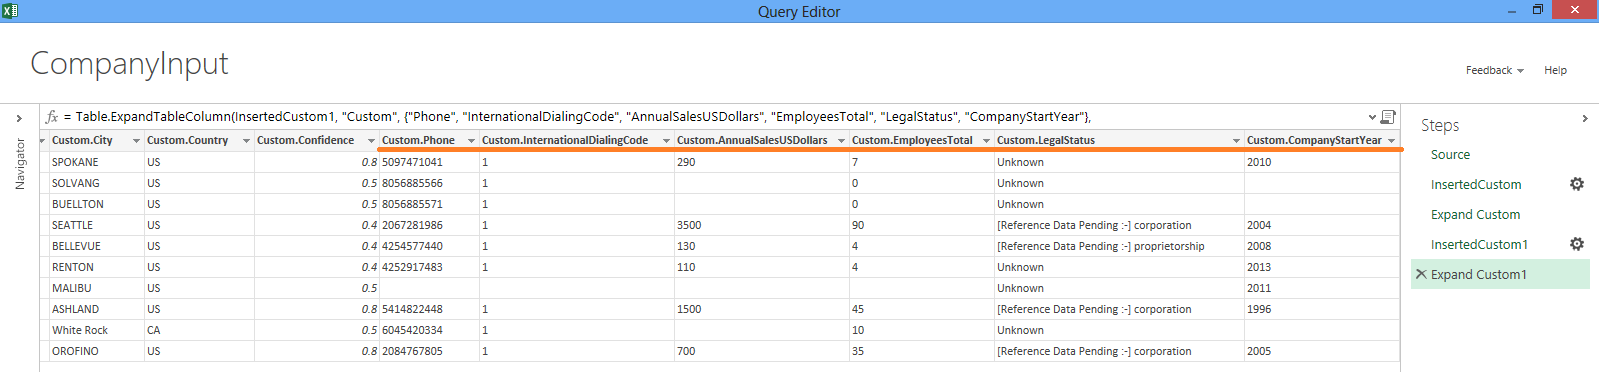
Task: Minimize the Query Editor window
Action: (x=1511, y=10)
